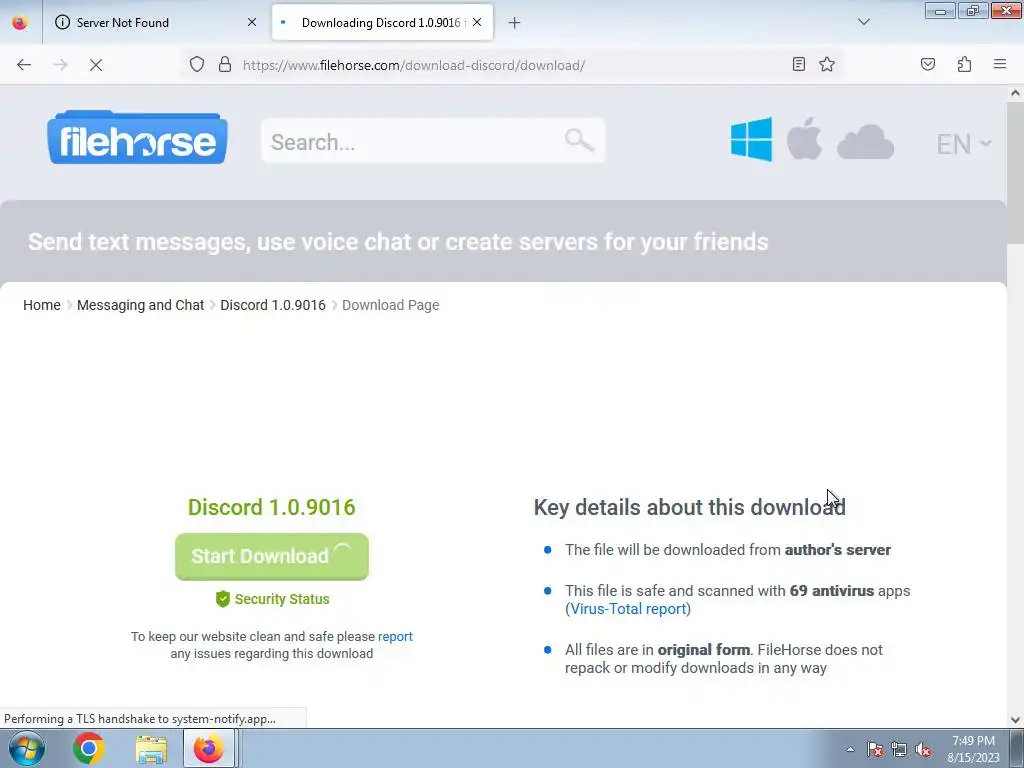Click scrollbar down arrow
Image resolution: width=1024 pixels, height=768 pixels.
1015,720
